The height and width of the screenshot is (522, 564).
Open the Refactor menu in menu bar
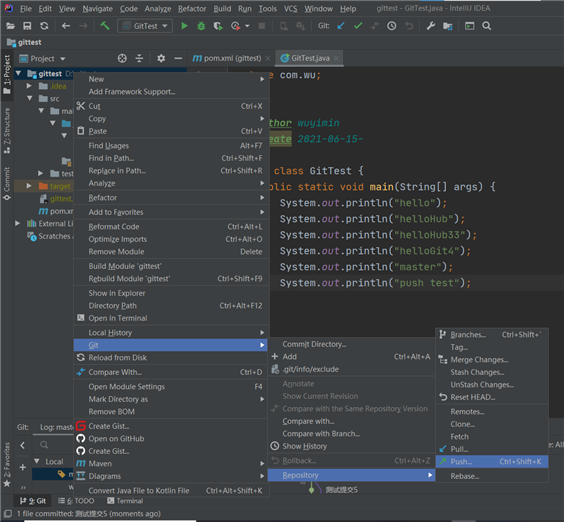192,9
